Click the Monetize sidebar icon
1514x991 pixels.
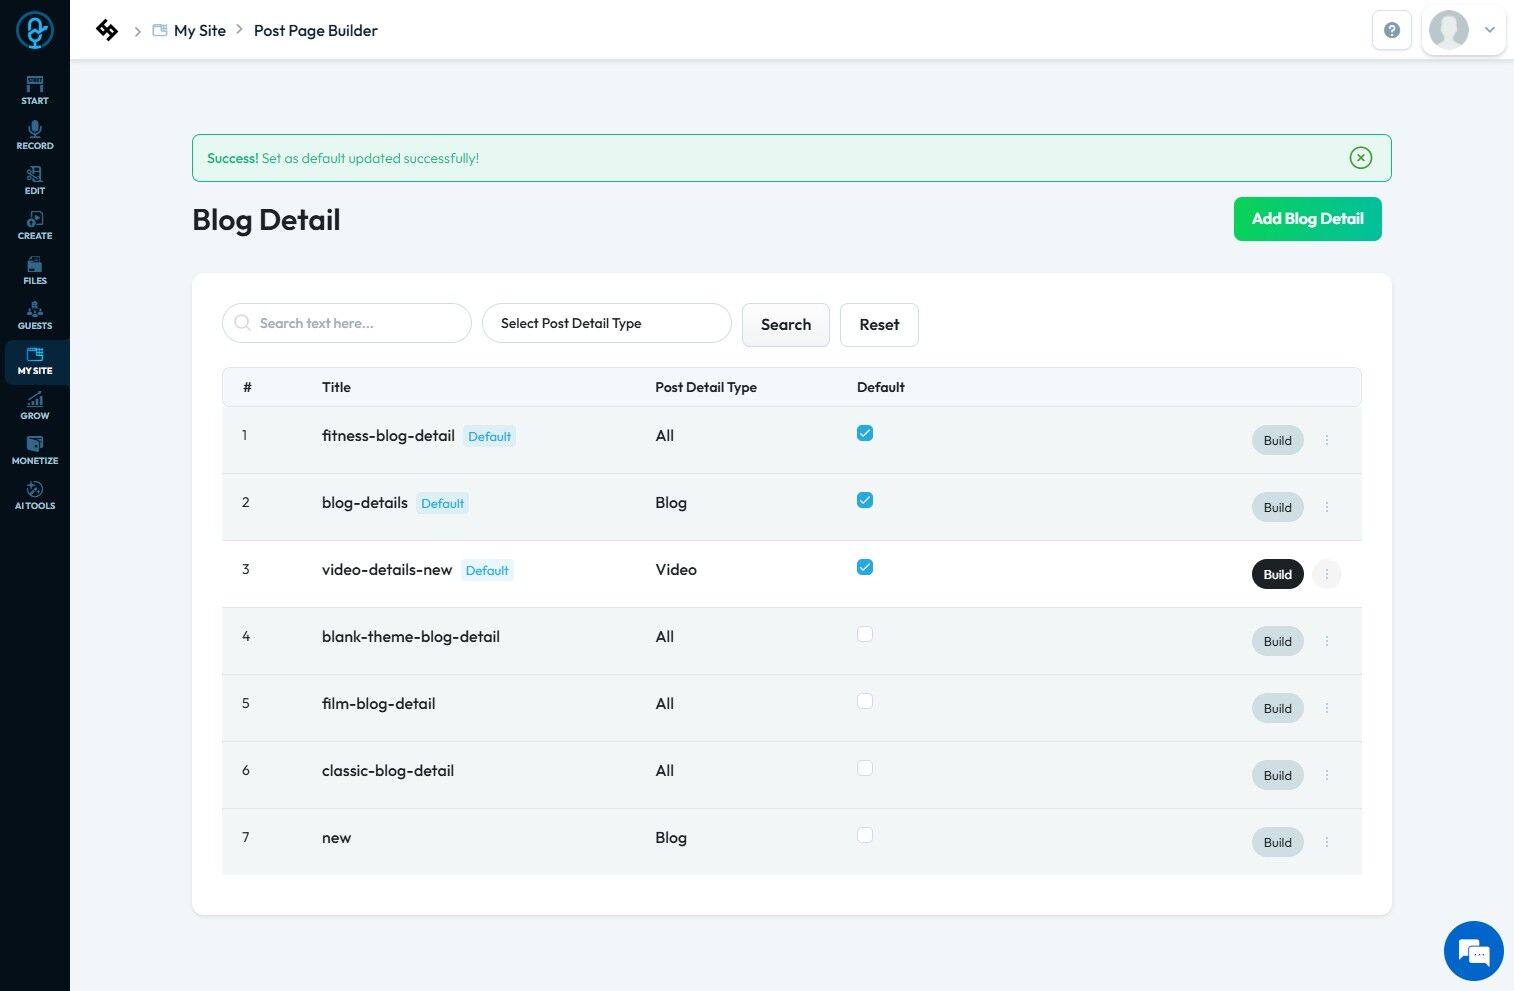tap(35, 450)
